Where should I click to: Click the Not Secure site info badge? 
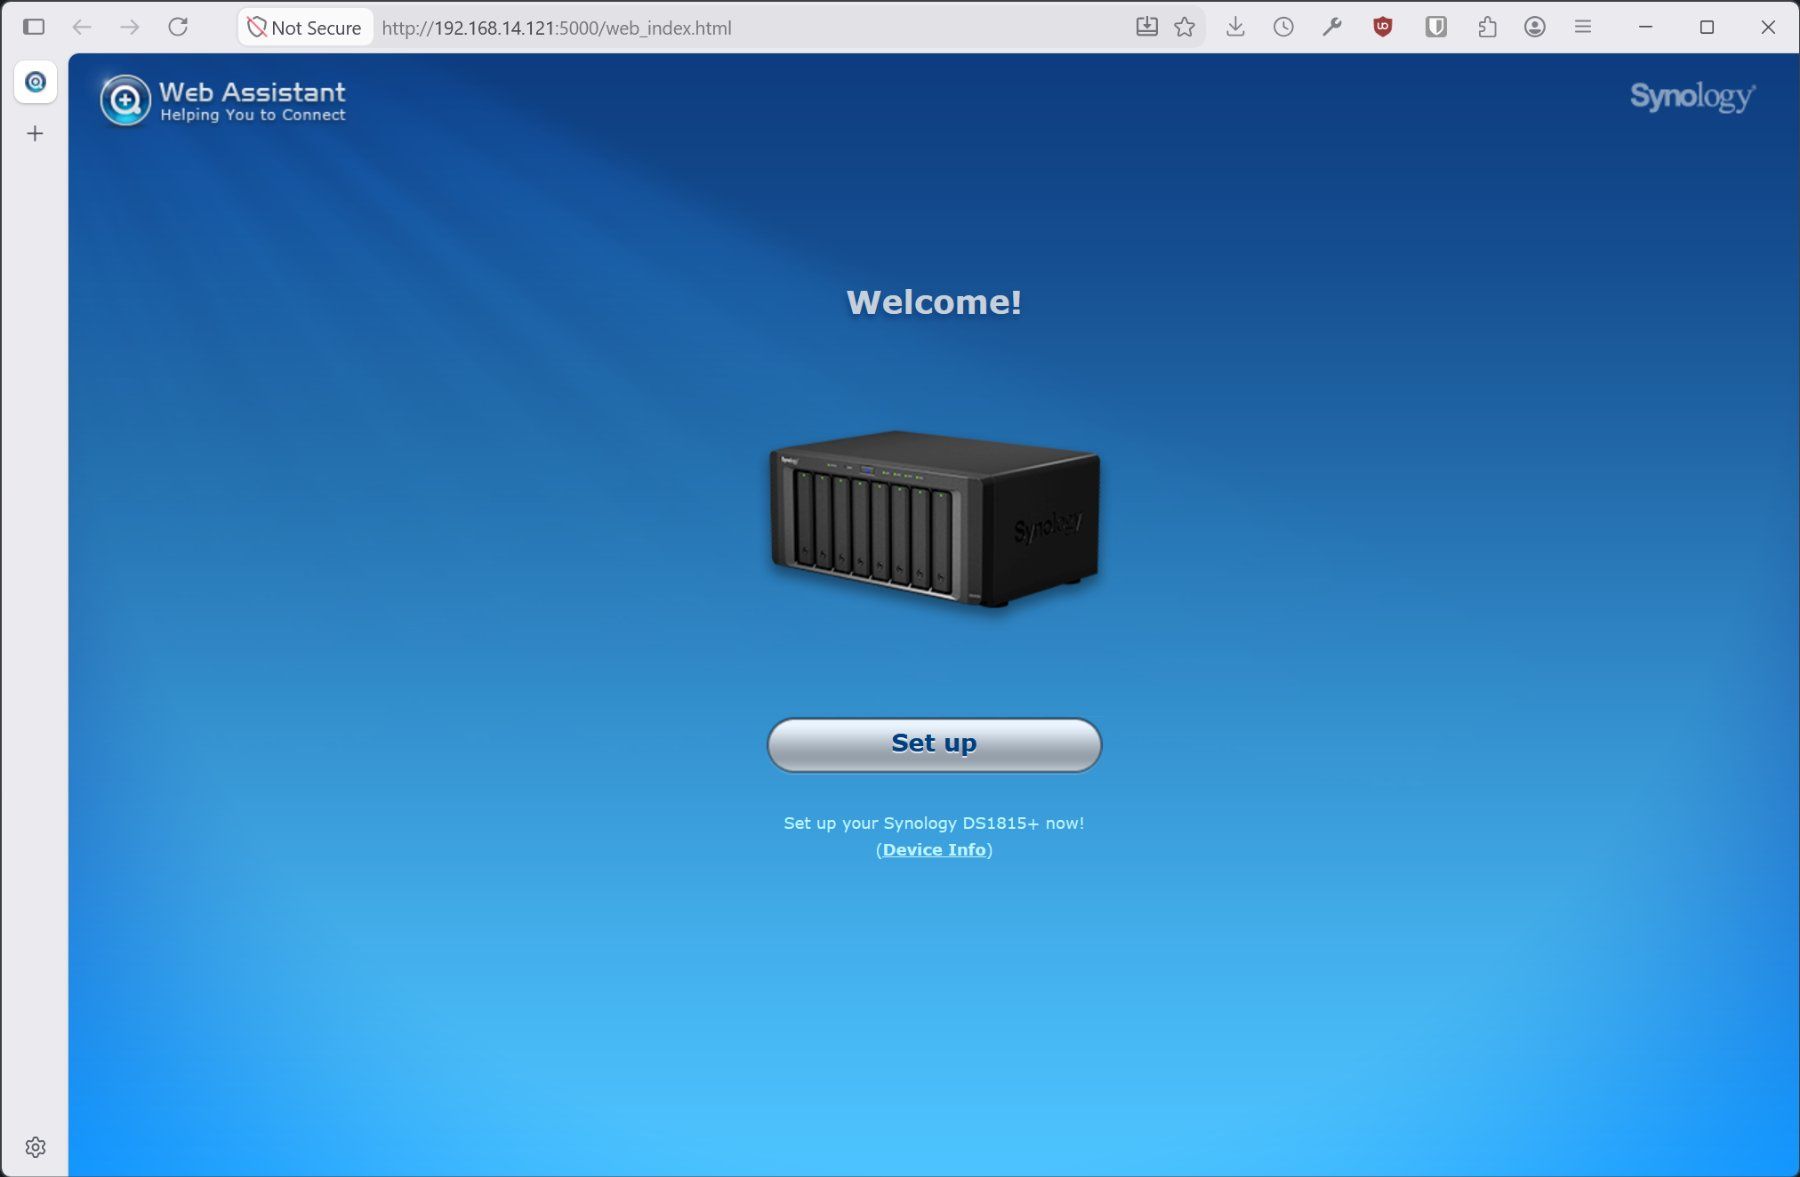304,27
